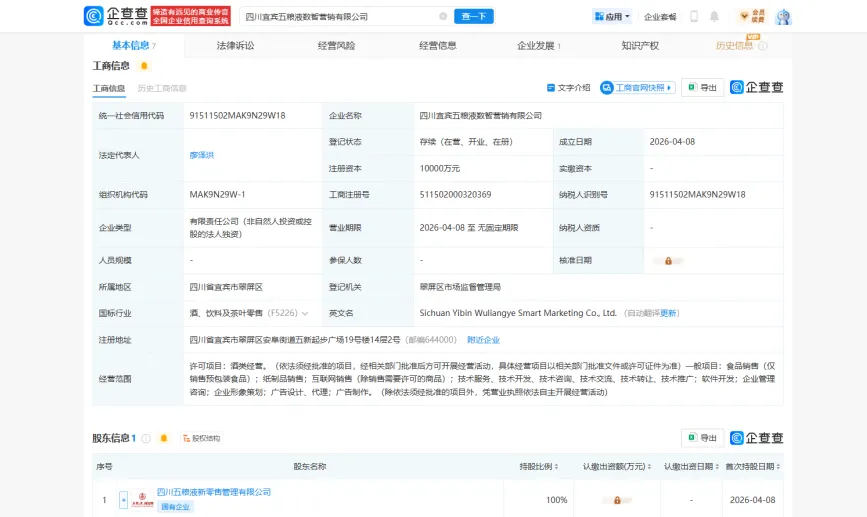Open 工商官网快照 snapshot button
This screenshot has height=517, width=867.
(638, 87)
